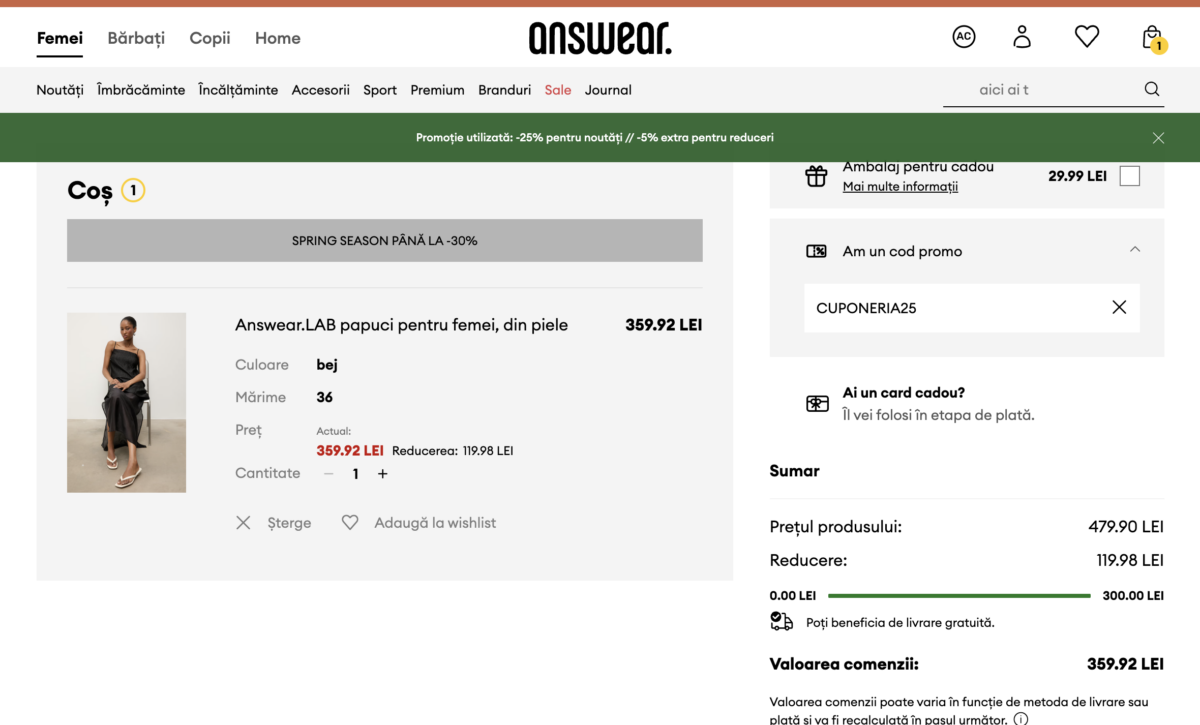Dismiss the green promotion banner
This screenshot has height=725, width=1200.
tap(1158, 138)
